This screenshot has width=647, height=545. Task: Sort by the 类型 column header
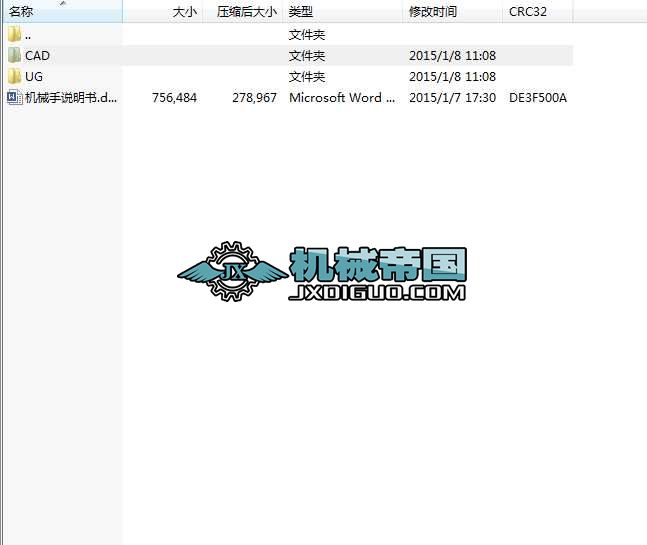[342, 12]
